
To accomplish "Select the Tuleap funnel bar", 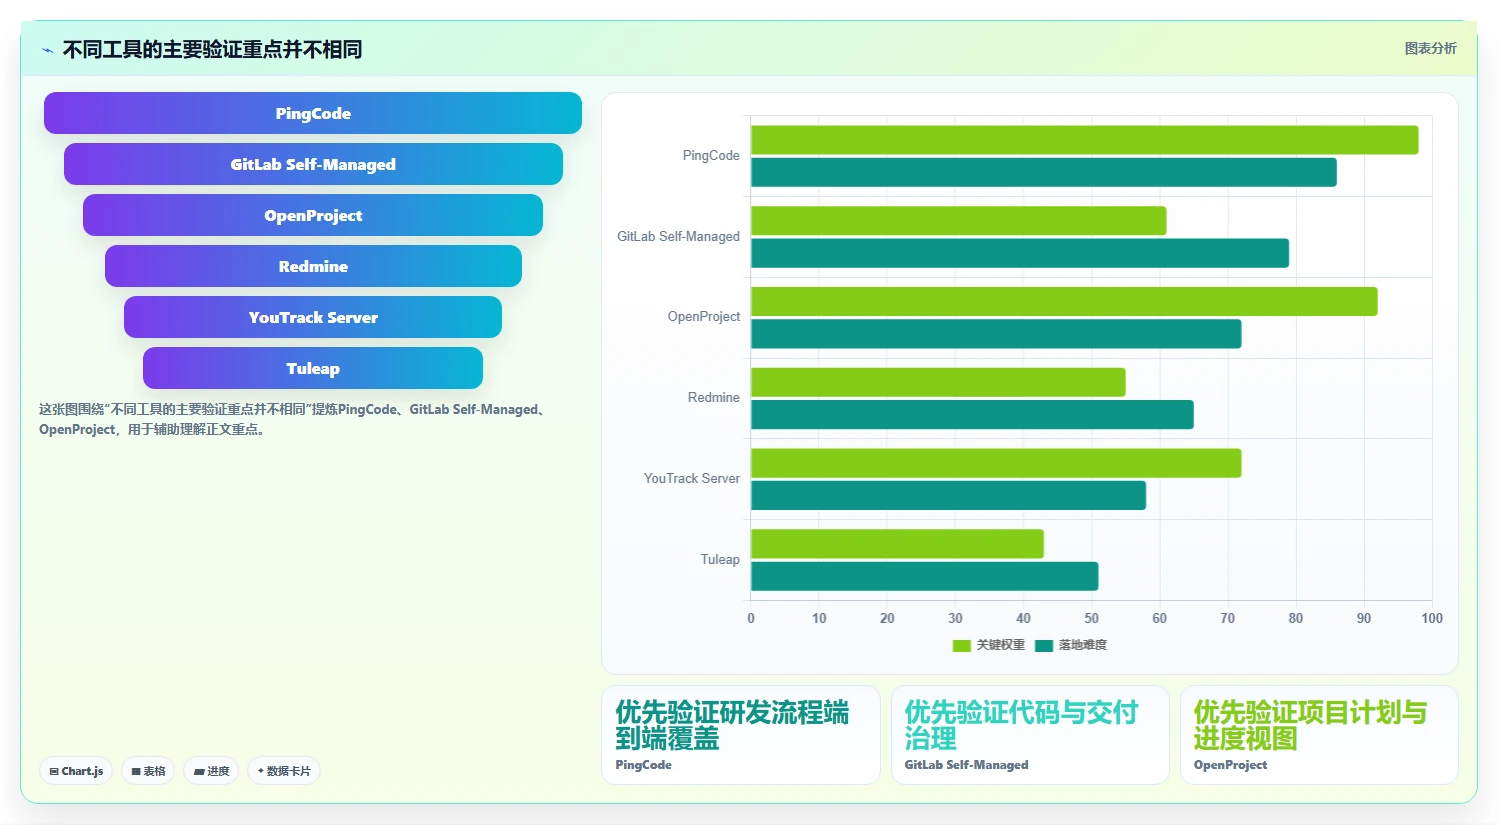I will point(313,368).
